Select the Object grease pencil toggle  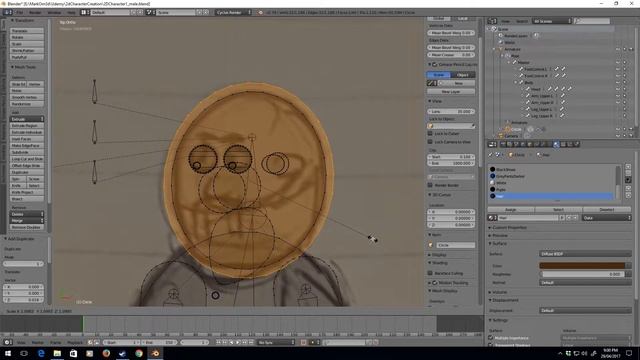point(463,75)
